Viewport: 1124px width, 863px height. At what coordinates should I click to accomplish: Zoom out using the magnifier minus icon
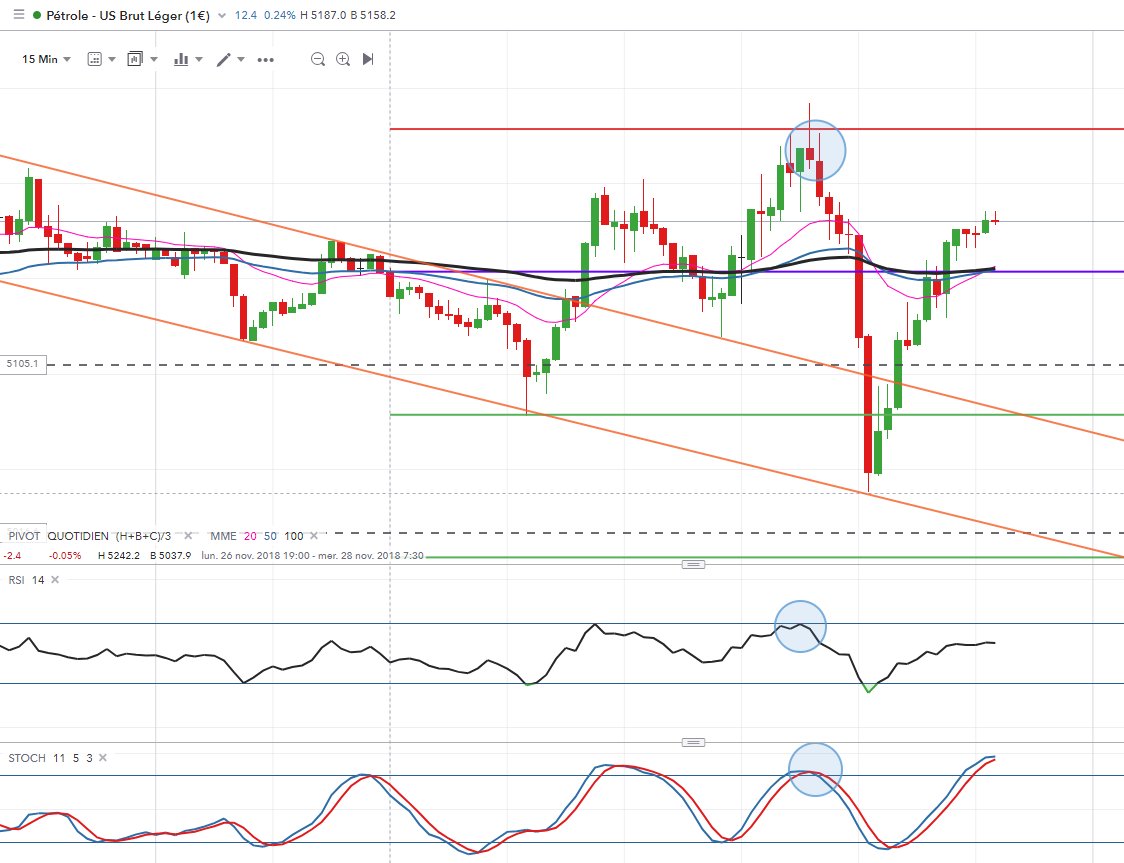tap(318, 59)
